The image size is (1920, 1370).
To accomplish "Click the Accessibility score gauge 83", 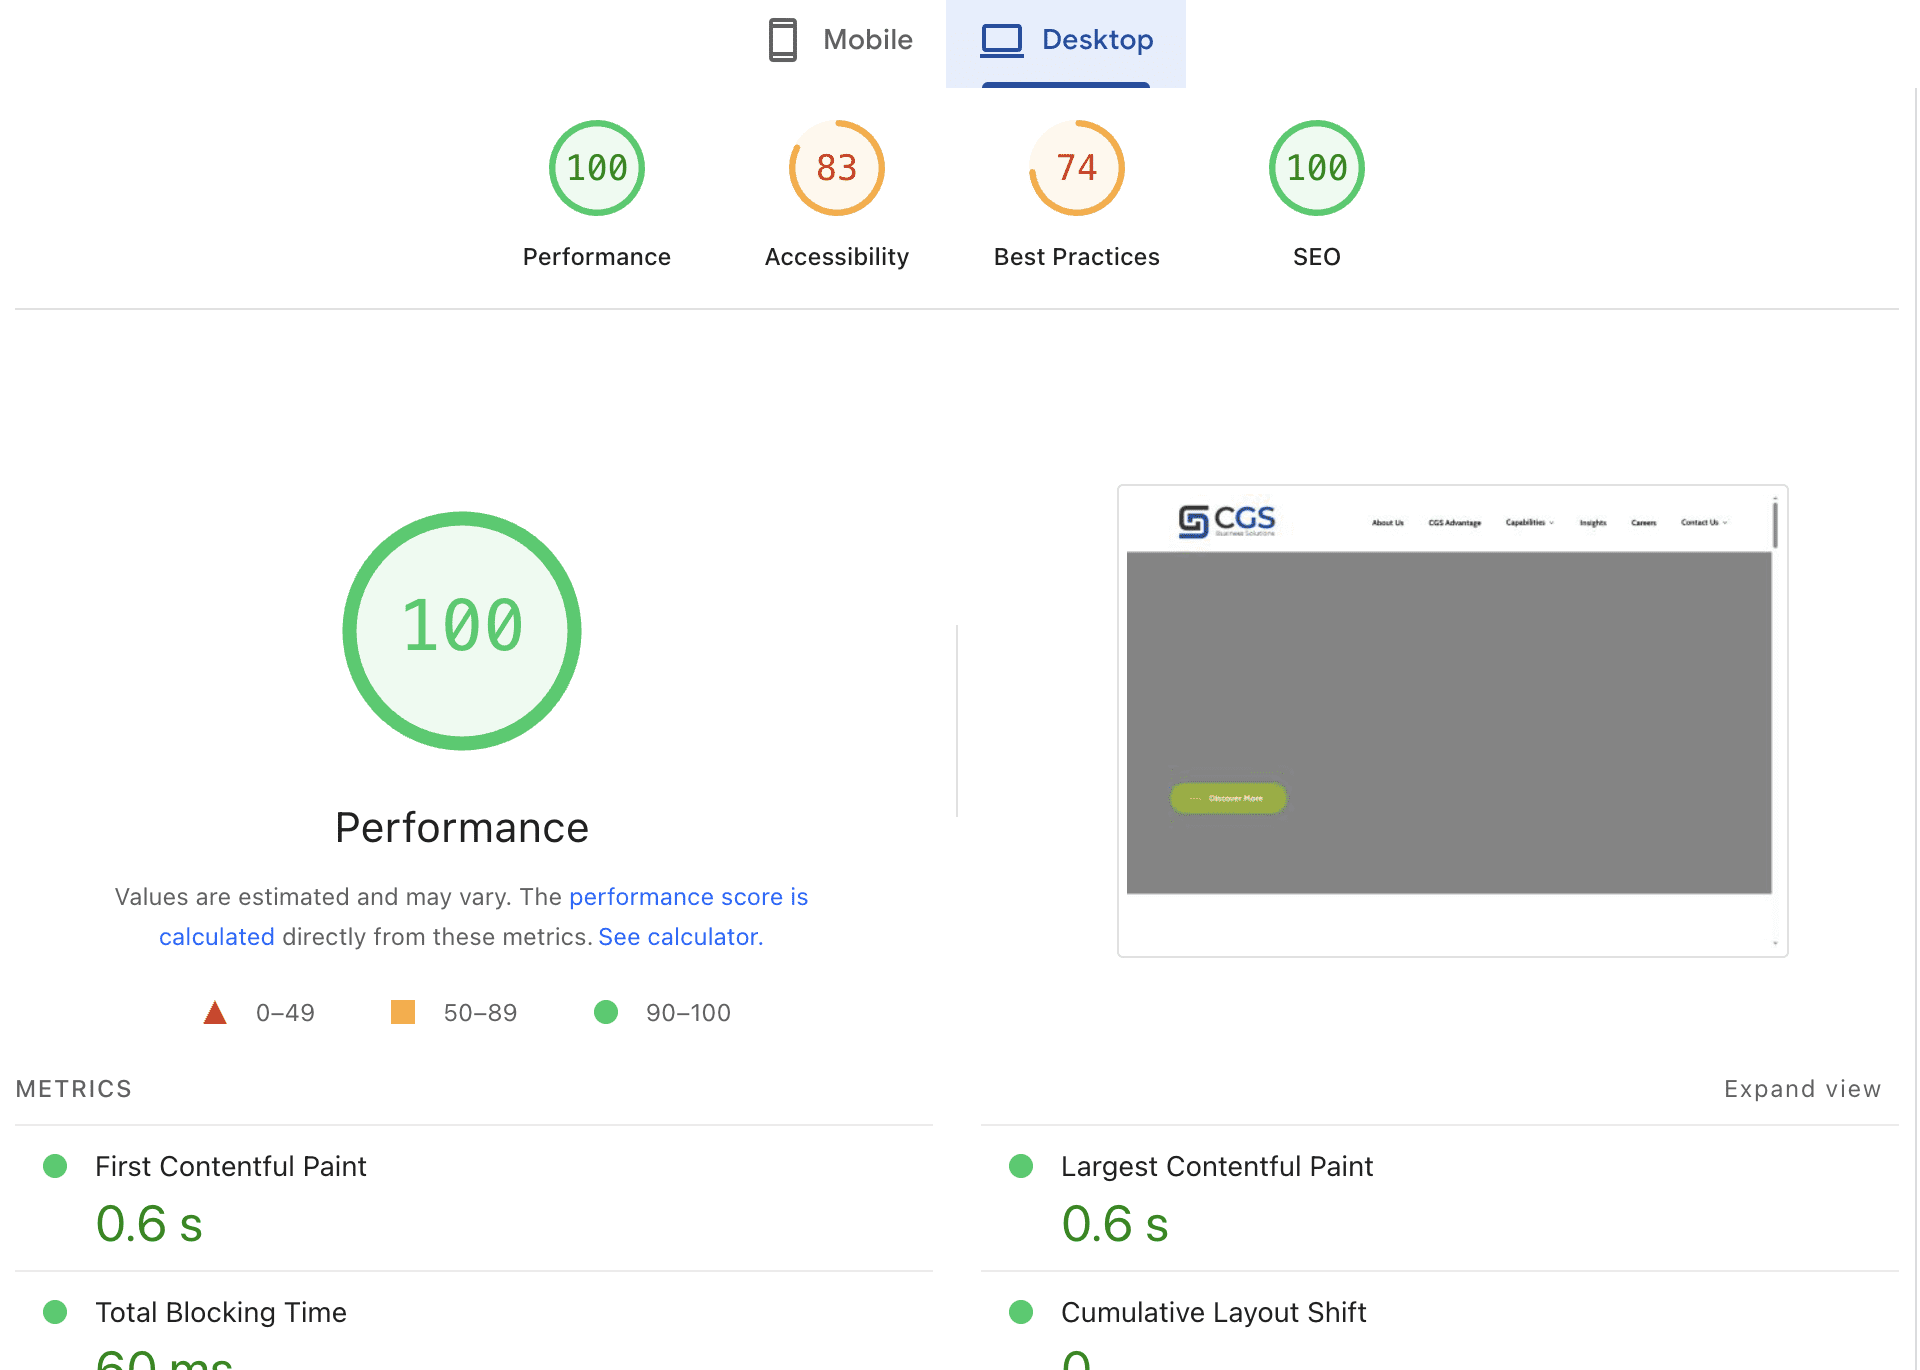I will 837,168.
